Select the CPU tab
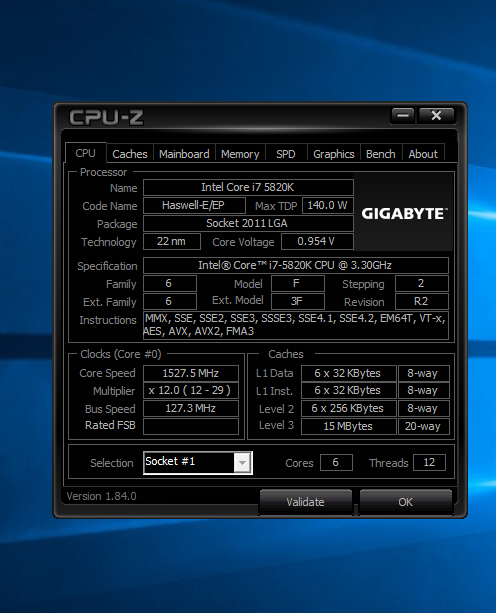The height and width of the screenshot is (613, 496). pos(86,153)
